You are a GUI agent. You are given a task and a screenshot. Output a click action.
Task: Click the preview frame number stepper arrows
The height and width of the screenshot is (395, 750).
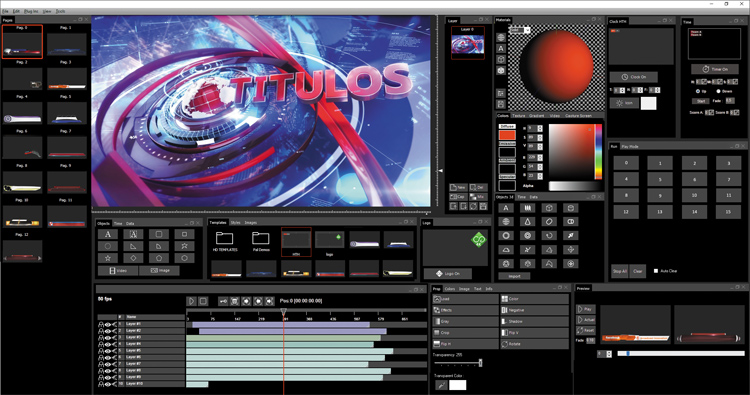pyautogui.click(x=609, y=354)
